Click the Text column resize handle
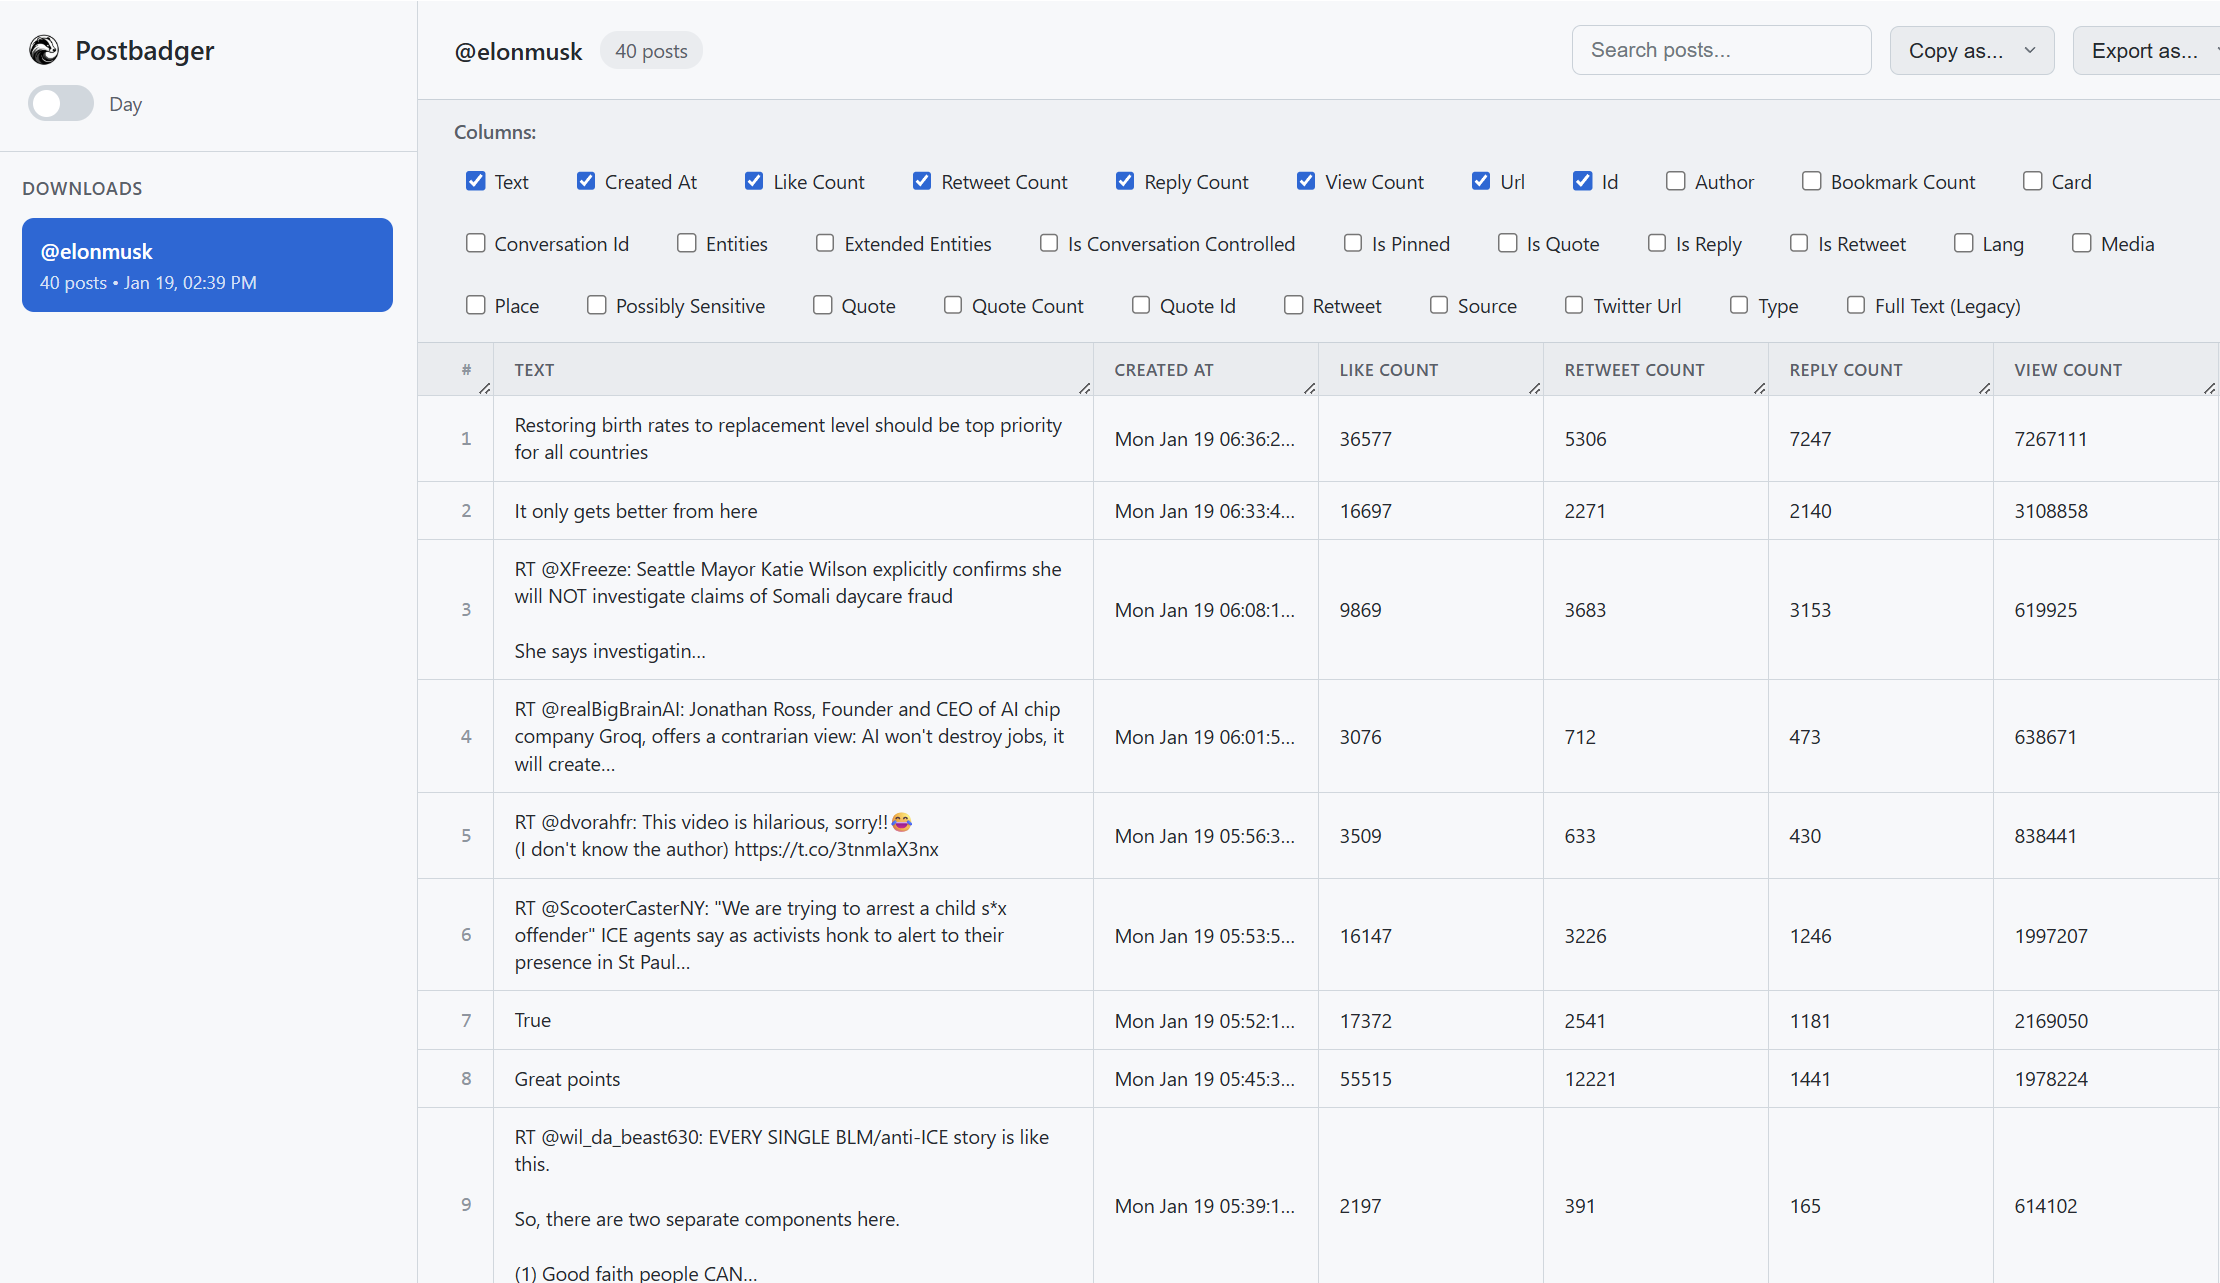The height and width of the screenshot is (1283, 2220). (x=1085, y=388)
